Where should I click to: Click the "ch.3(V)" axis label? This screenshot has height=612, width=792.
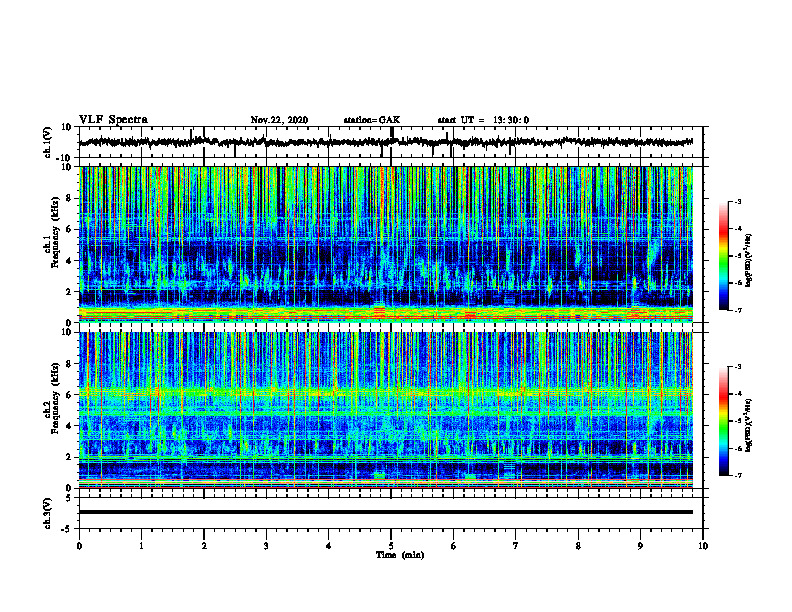48,513
